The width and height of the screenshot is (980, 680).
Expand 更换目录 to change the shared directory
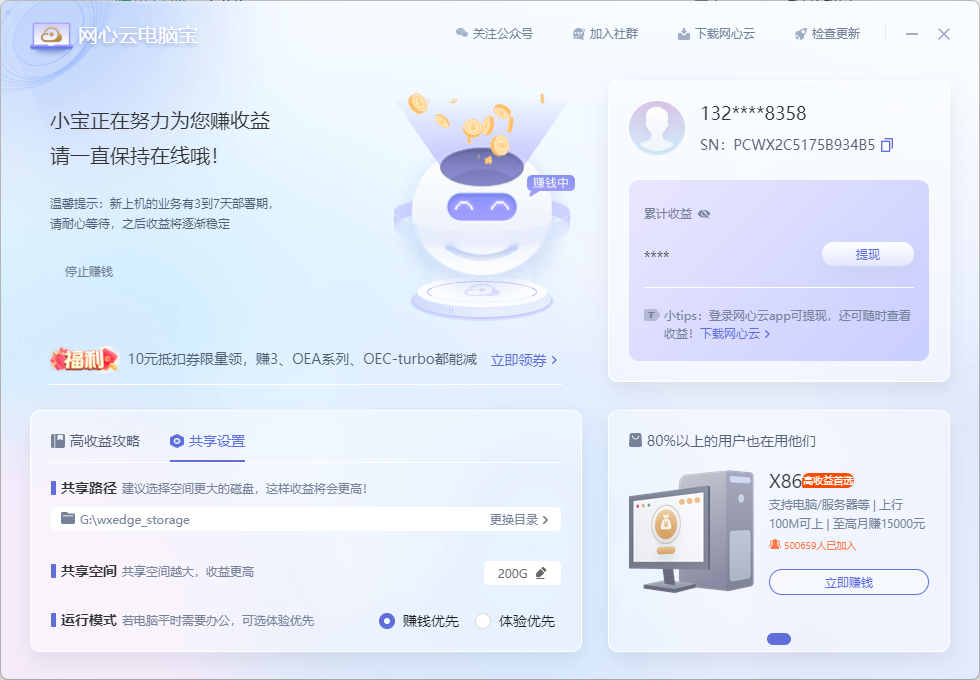click(x=519, y=520)
